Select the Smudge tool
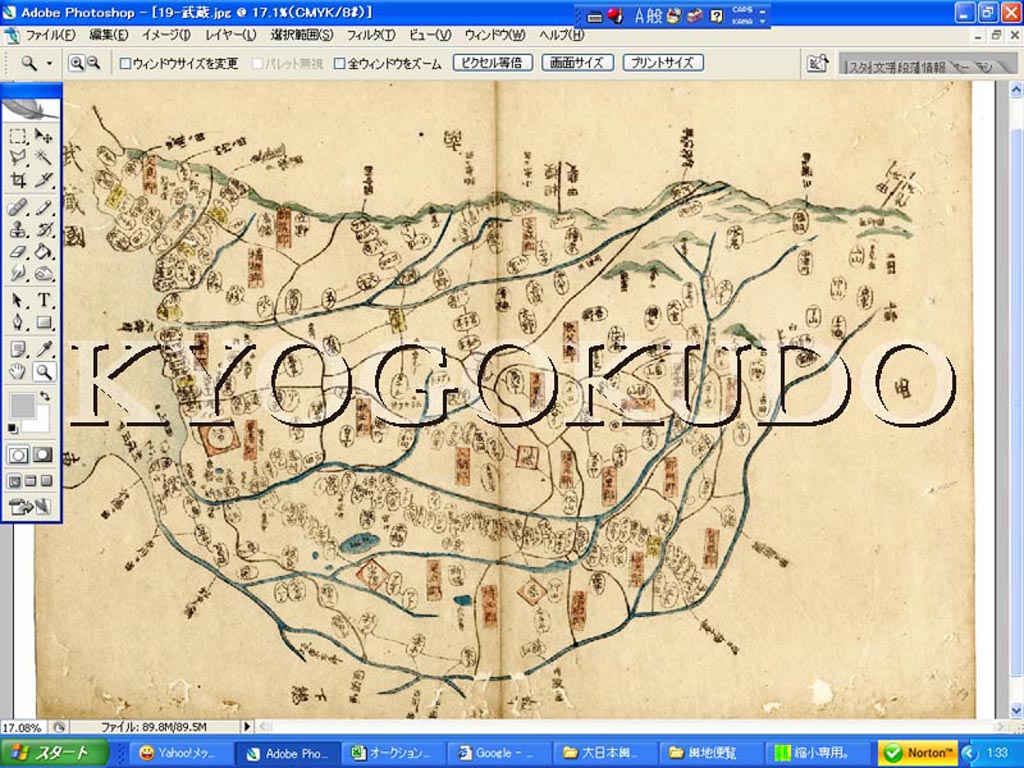Image resolution: width=1024 pixels, height=768 pixels. click(x=18, y=273)
